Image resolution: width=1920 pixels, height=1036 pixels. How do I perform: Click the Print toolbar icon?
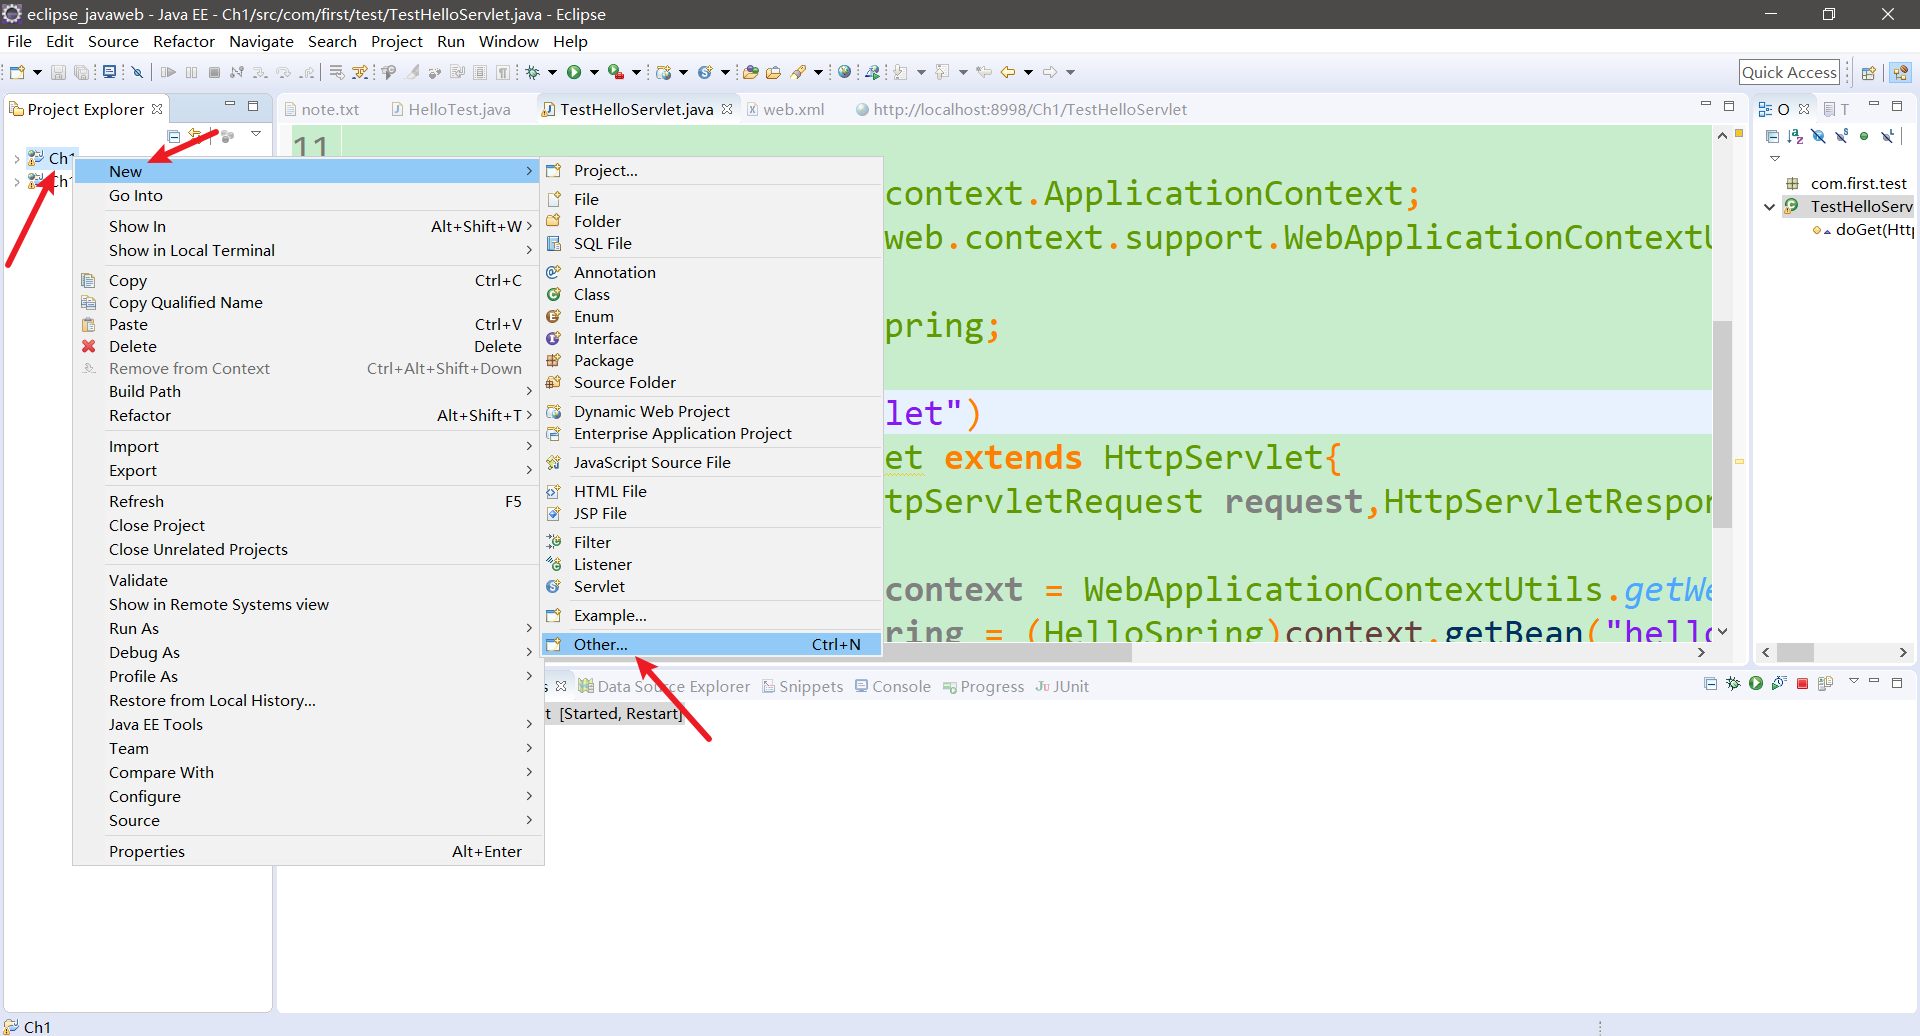pyautogui.click(x=110, y=71)
